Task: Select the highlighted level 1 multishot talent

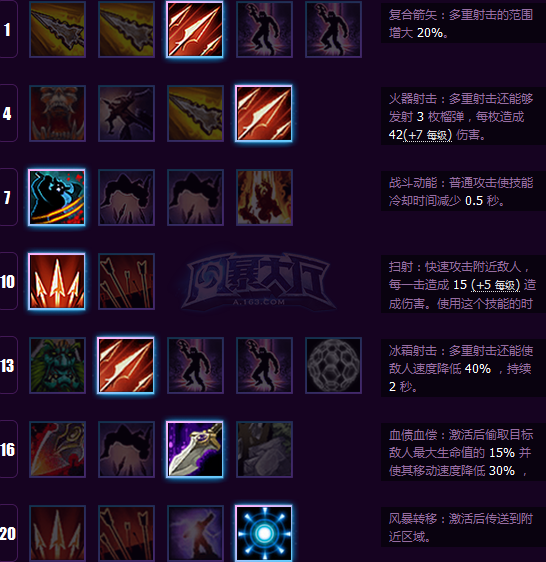Action: click(x=195, y=29)
